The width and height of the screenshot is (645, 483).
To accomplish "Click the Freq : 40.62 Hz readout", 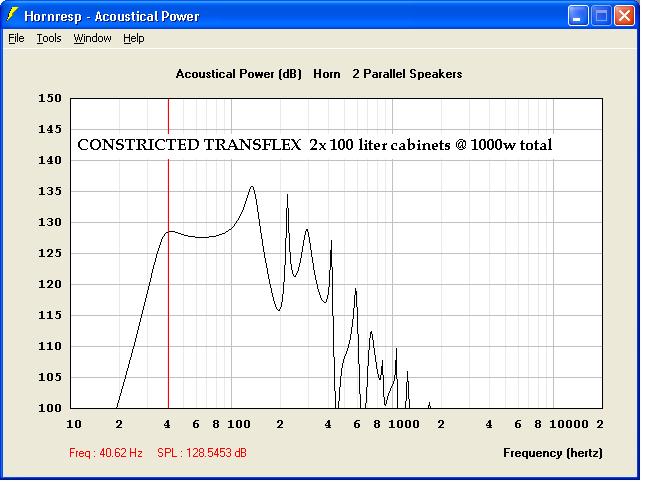I will [106, 453].
